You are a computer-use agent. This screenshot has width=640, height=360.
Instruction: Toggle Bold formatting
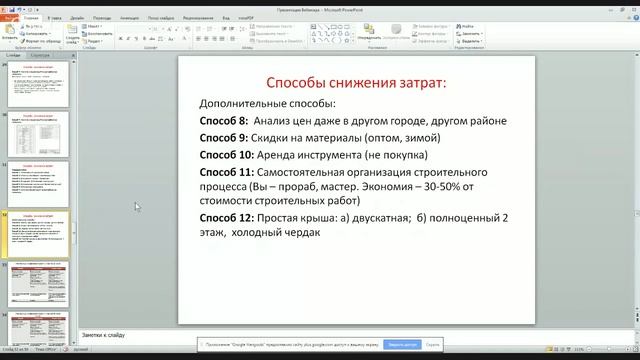(120, 38)
